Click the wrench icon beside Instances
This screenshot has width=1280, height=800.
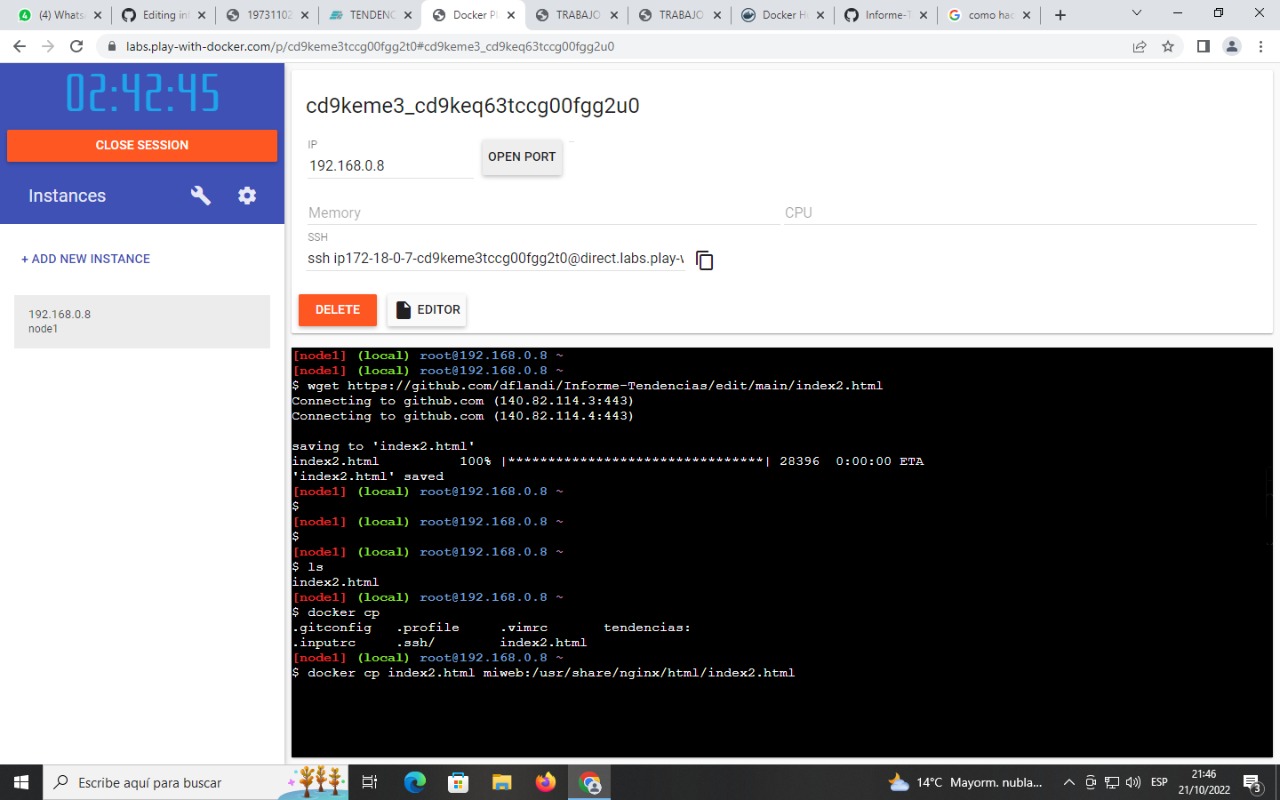[x=200, y=195]
